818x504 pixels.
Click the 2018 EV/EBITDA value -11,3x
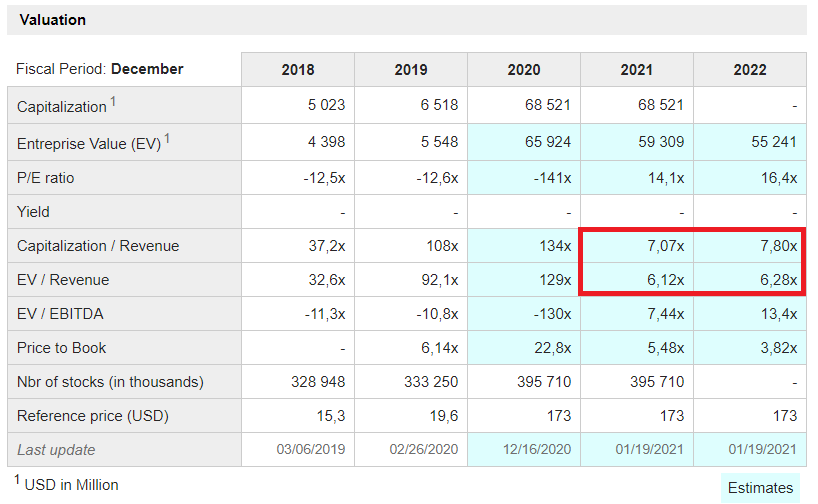[325, 314]
